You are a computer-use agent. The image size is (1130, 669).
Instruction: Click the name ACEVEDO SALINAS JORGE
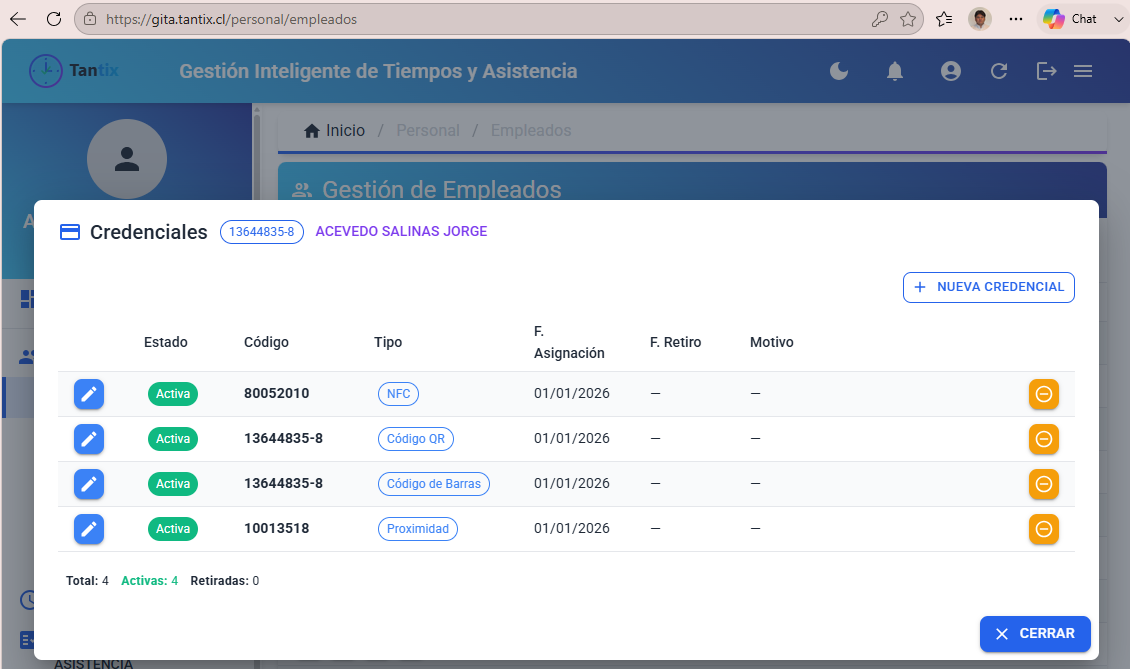click(401, 231)
